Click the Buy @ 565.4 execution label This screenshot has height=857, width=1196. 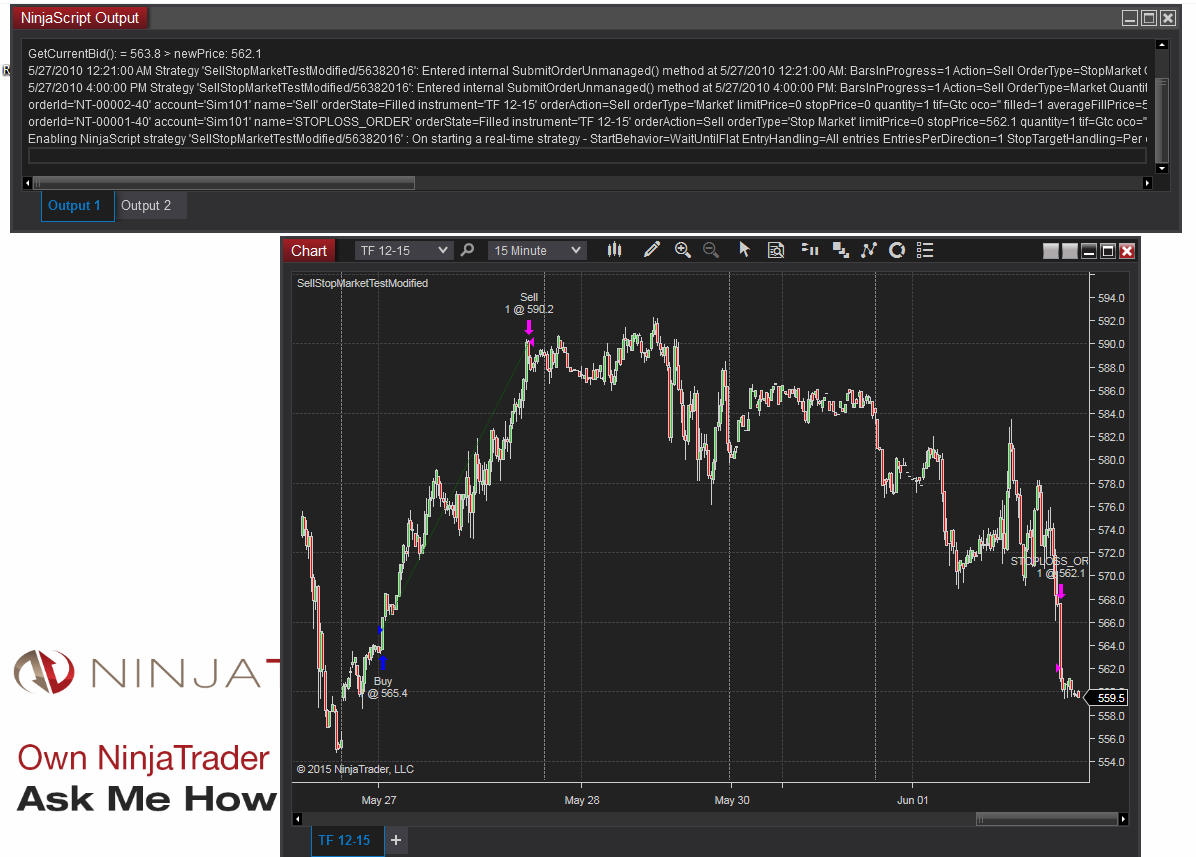coord(387,687)
